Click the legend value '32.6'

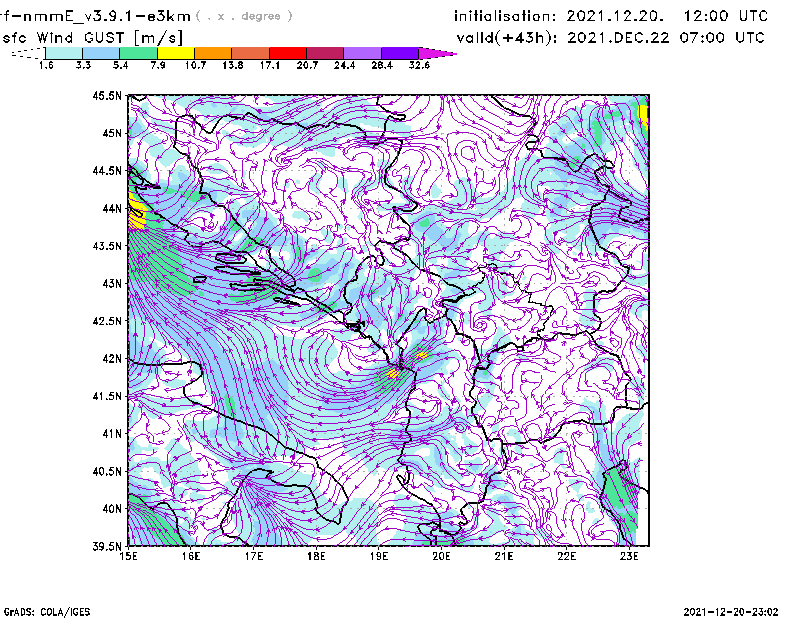pyautogui.click(x=419, y=65)
